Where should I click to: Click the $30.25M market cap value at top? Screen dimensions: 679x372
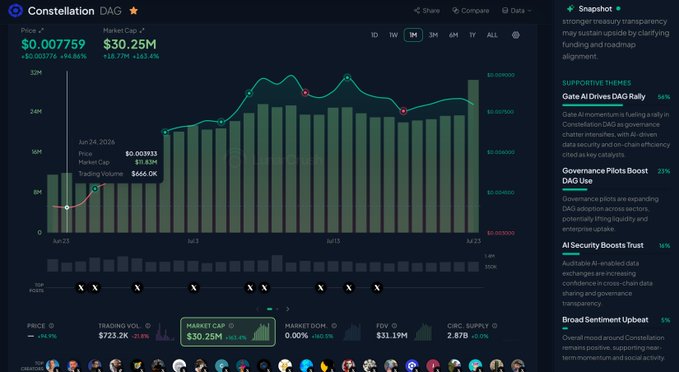point(130,44)
